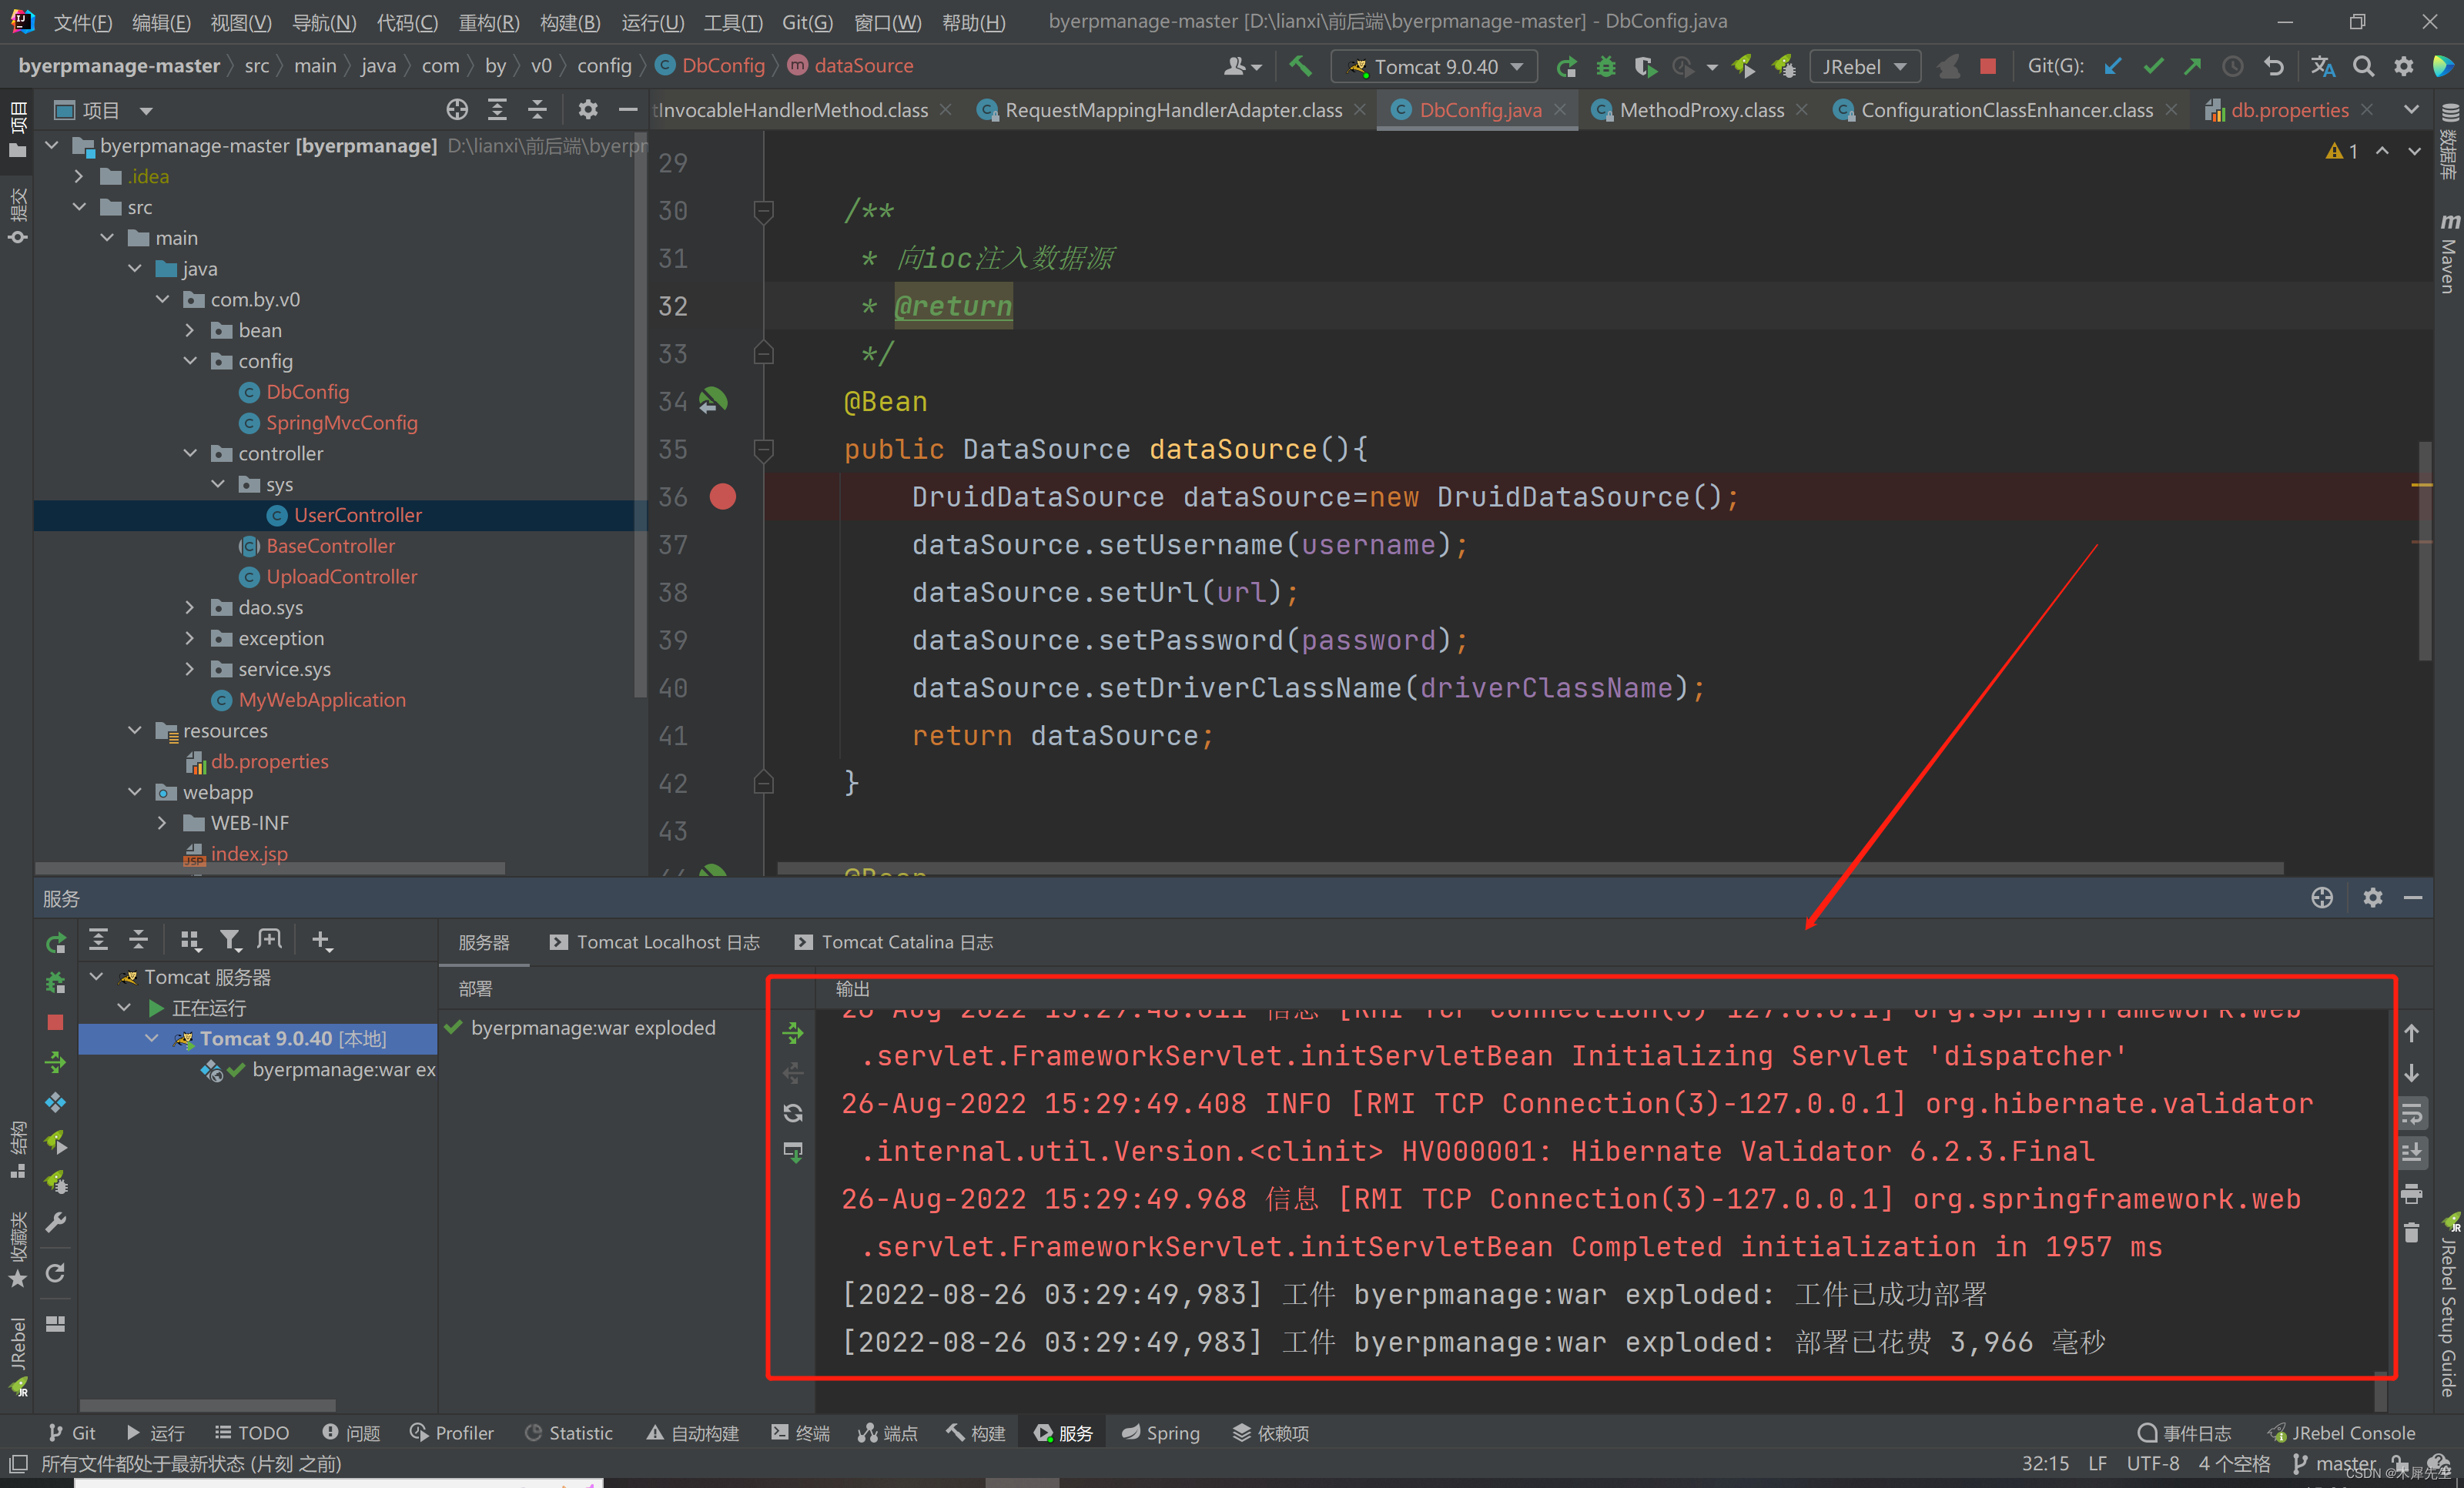Open the 重构(R) menu

pos(488,22)
